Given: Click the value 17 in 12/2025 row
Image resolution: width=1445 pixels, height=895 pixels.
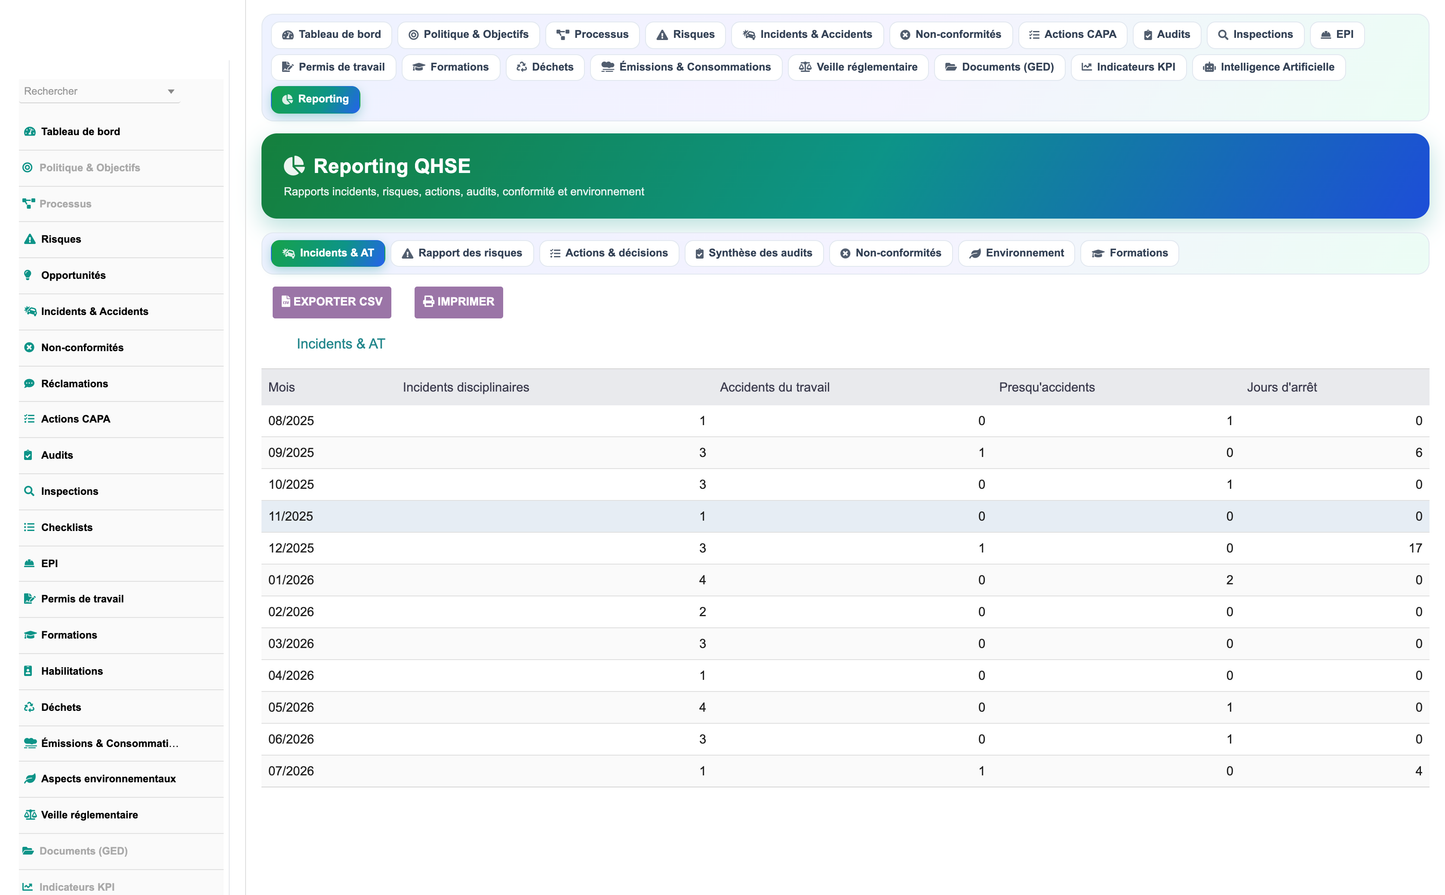Looking at the screenshot, I should tap(1415, 548).
